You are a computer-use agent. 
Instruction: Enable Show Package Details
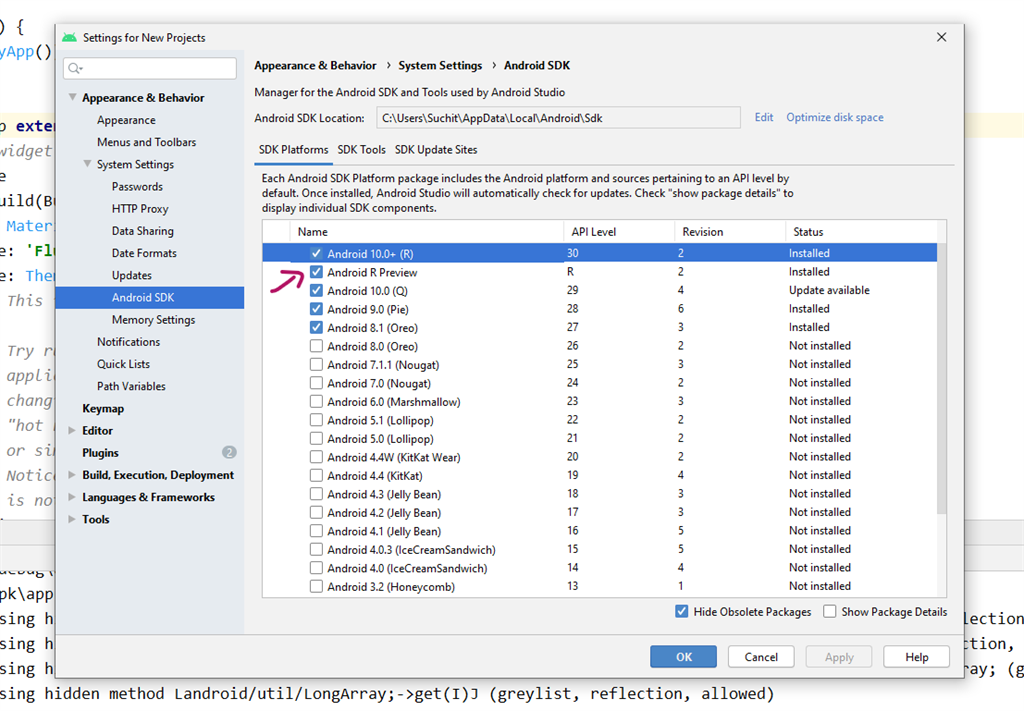[829, 612]
